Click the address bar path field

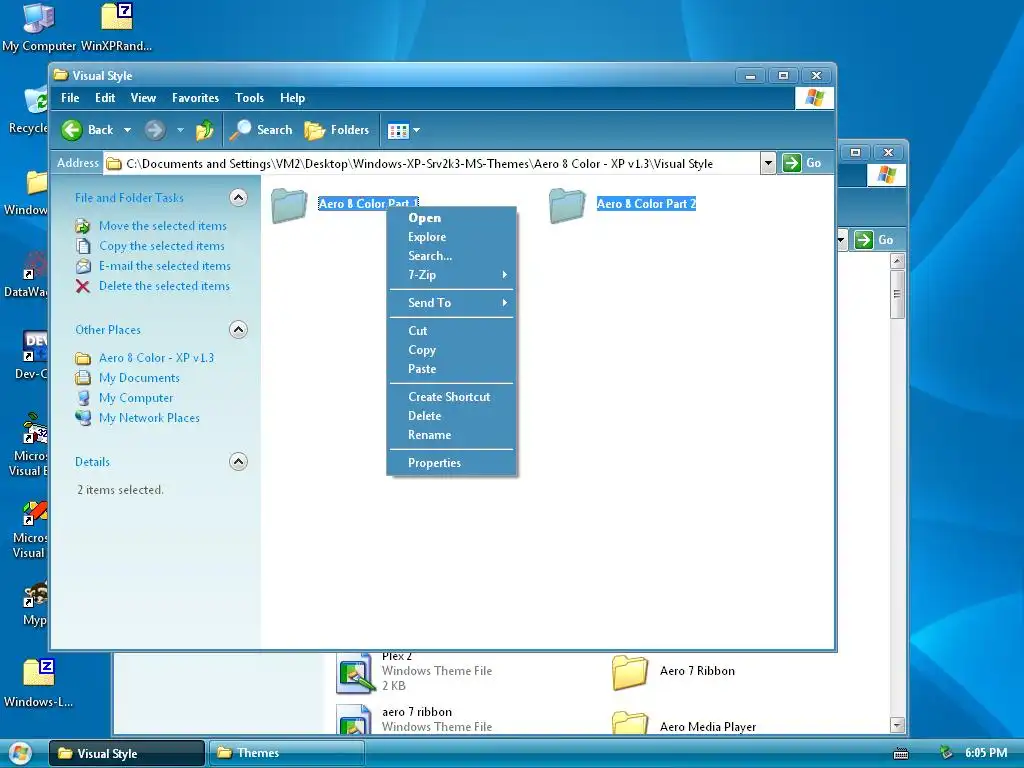click(x=431, y=163)
